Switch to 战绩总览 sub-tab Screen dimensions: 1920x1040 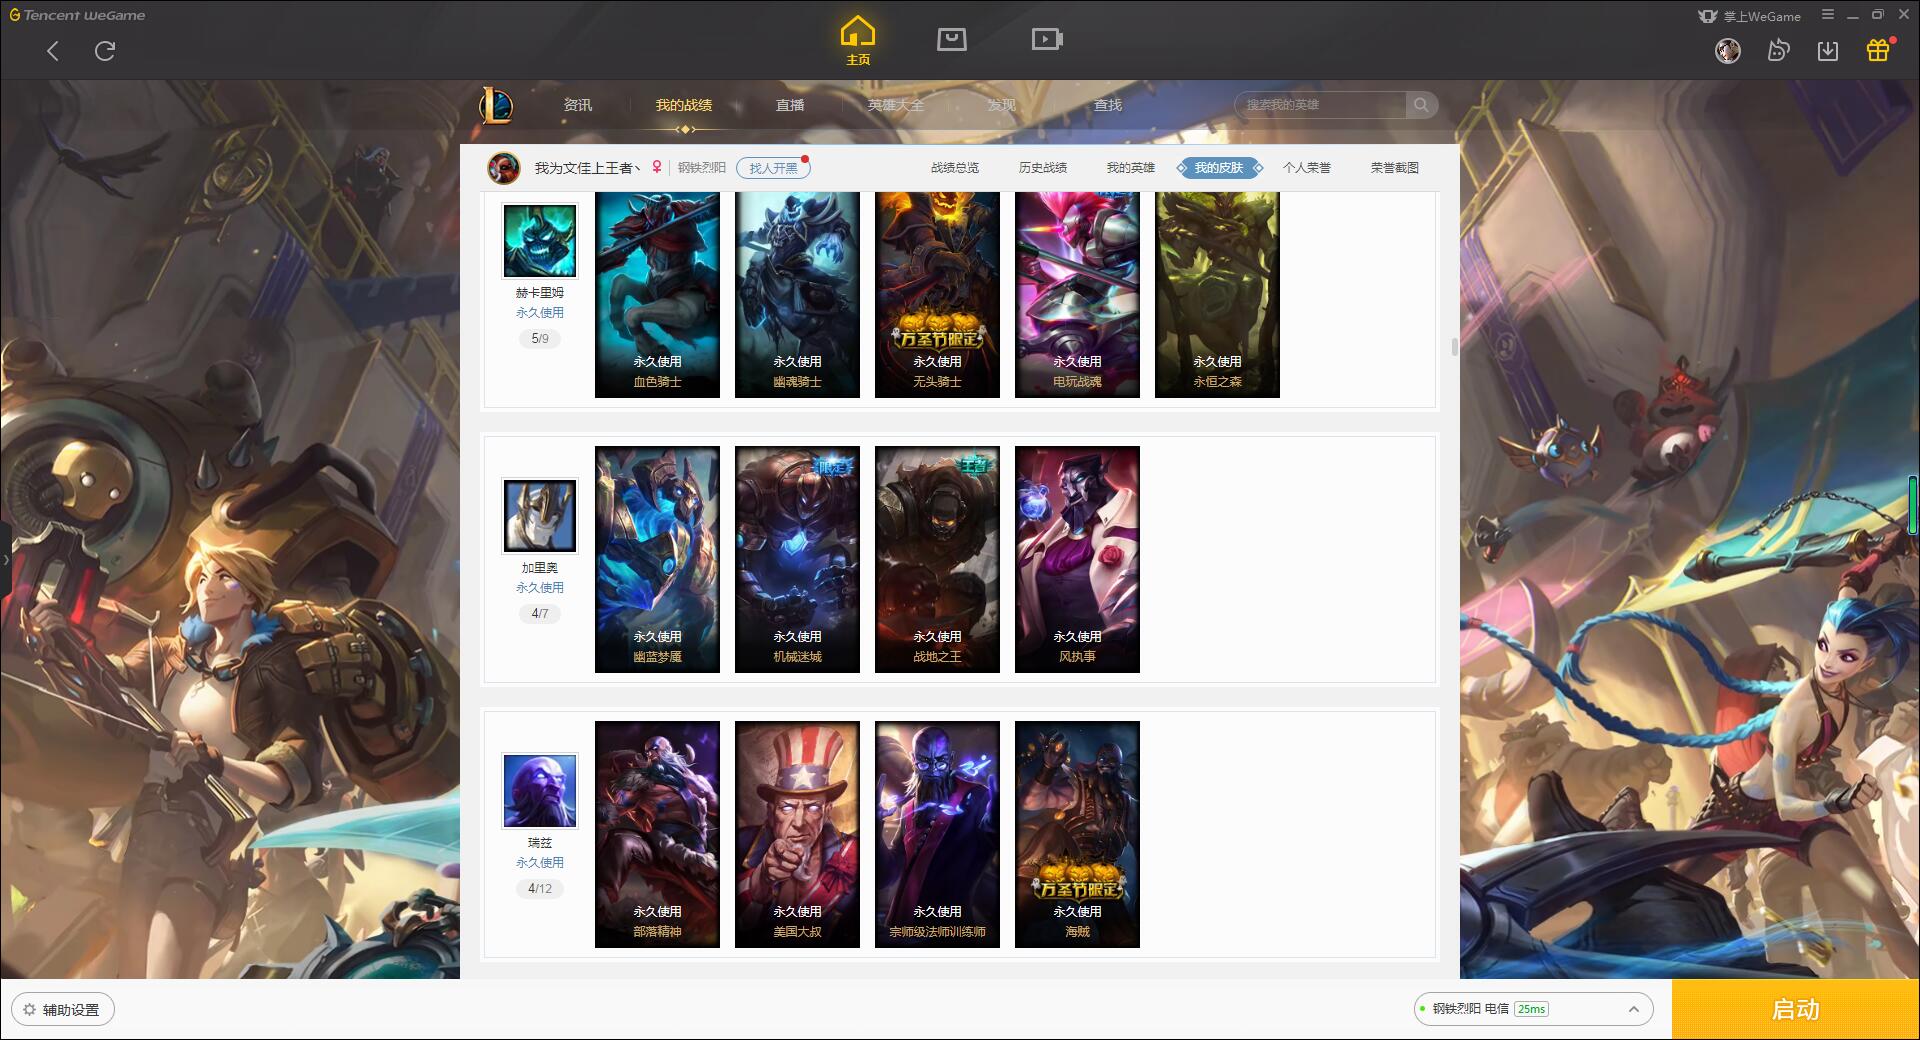pos(955,168)
